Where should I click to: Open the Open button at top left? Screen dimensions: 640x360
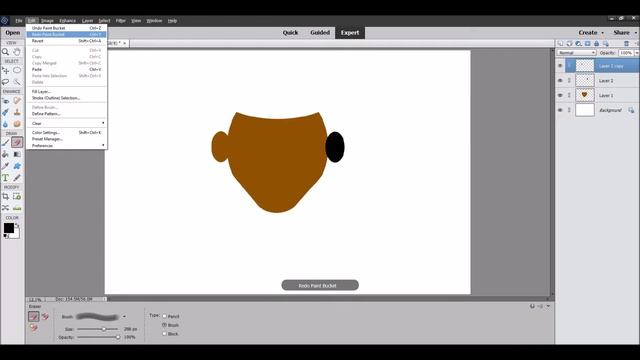tap(13, 33)
